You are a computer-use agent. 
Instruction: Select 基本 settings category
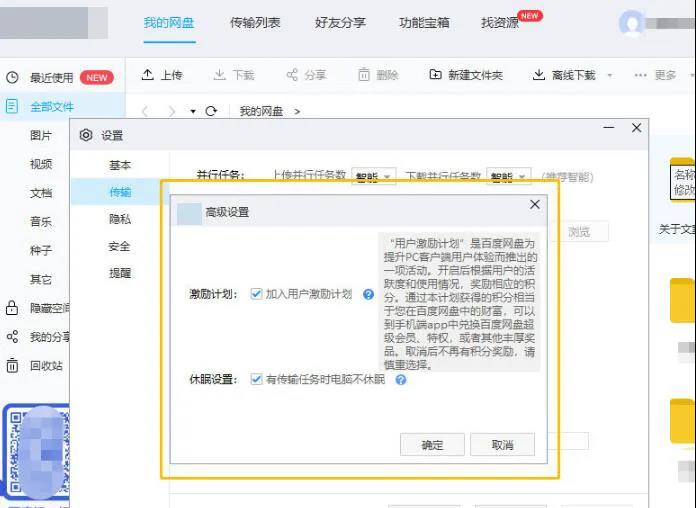click(x=120, y=165)
